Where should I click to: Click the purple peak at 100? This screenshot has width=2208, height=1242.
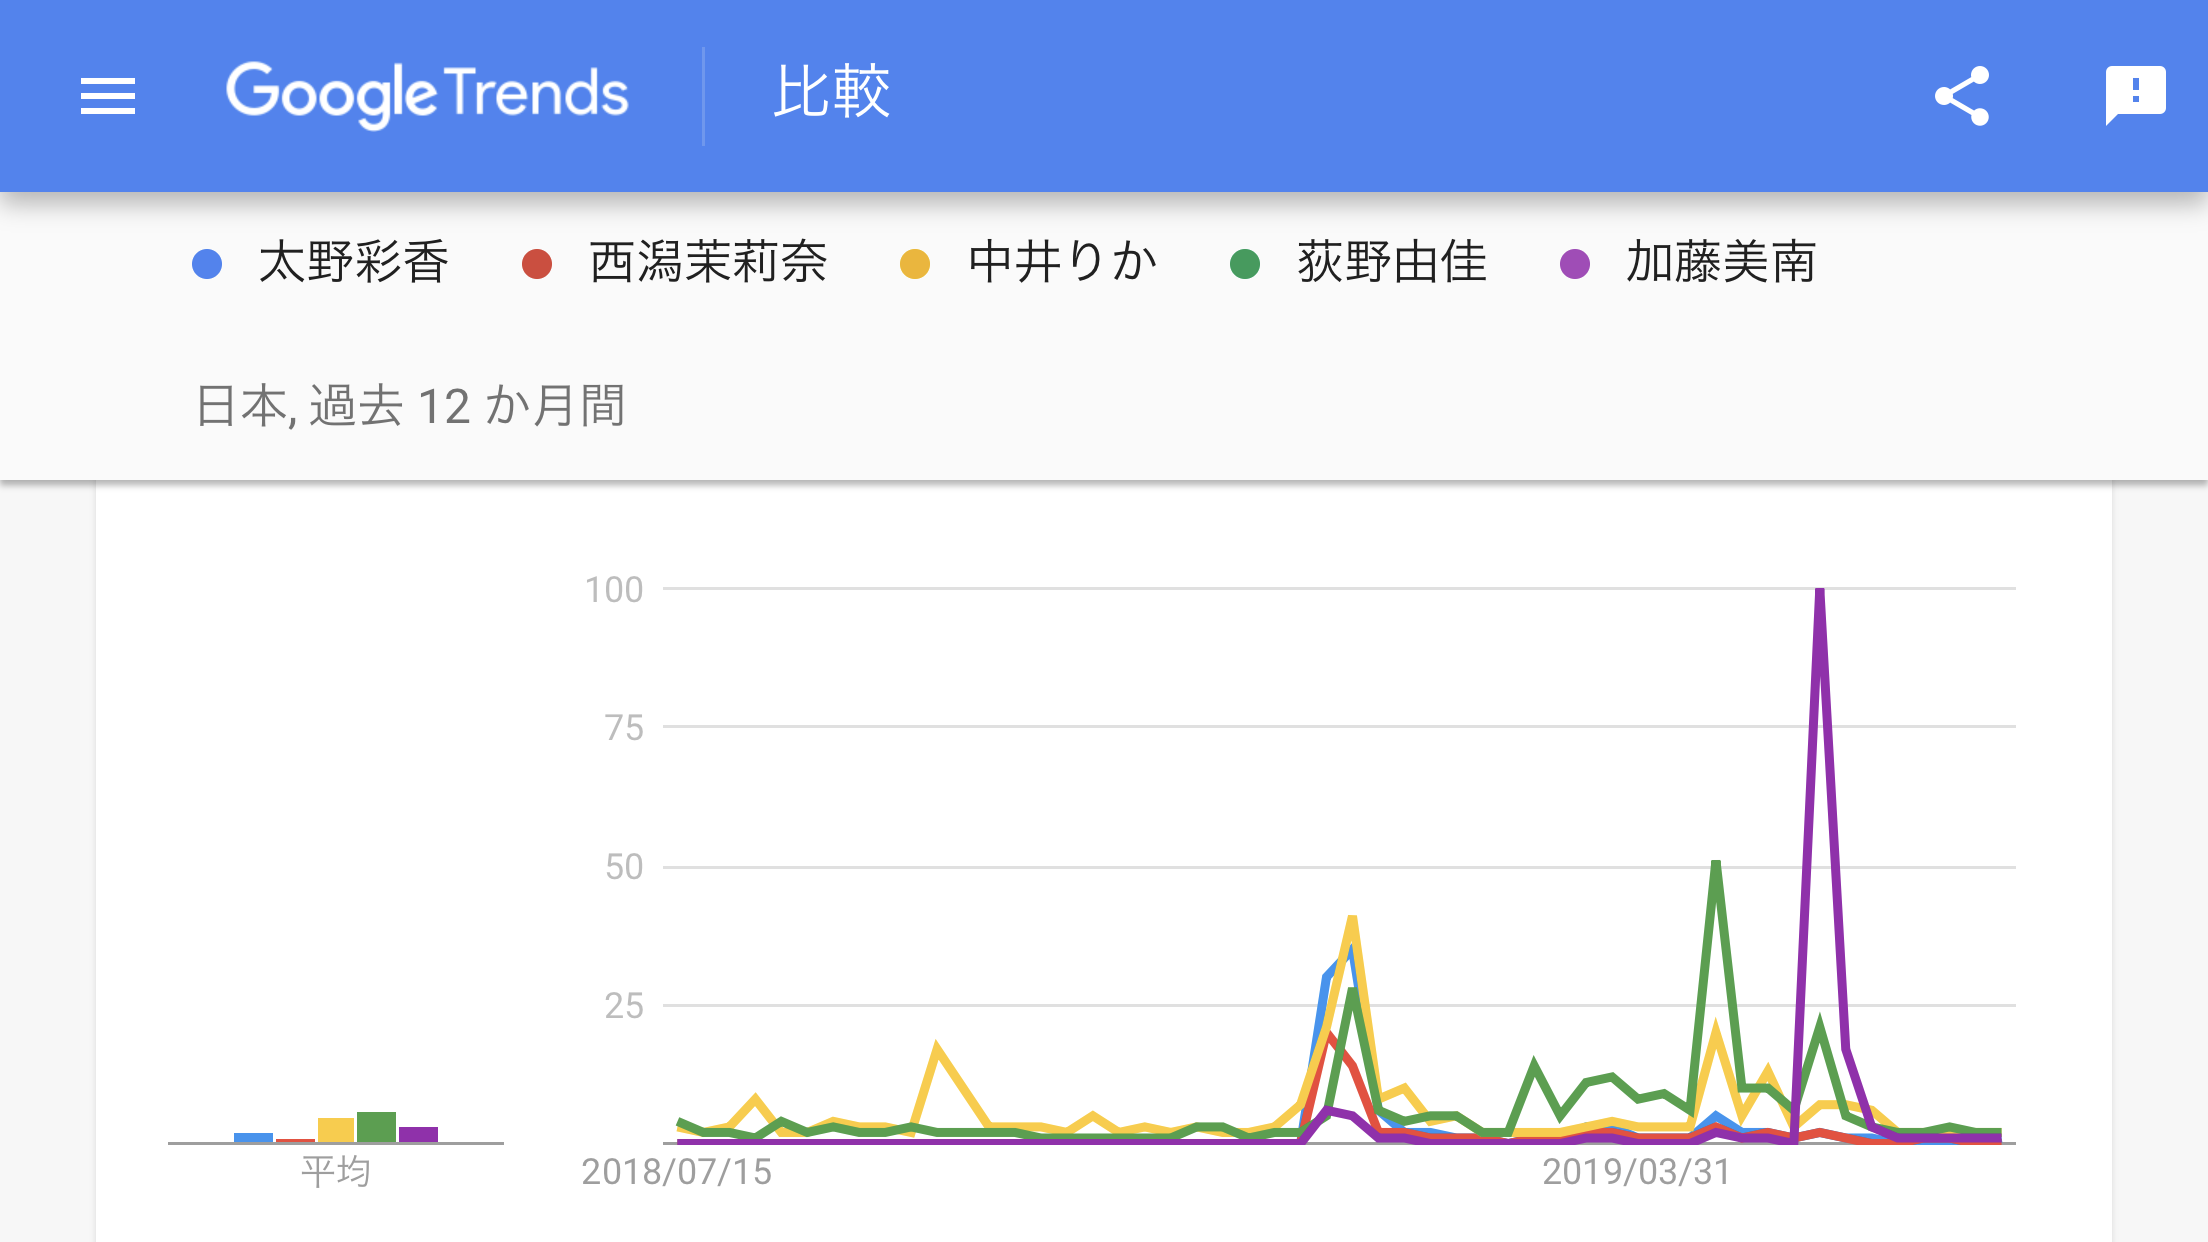pyautogui.click(x=1820, y=593)
